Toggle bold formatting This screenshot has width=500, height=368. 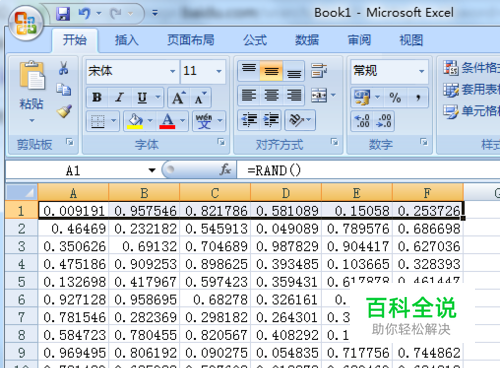point(97,97)
